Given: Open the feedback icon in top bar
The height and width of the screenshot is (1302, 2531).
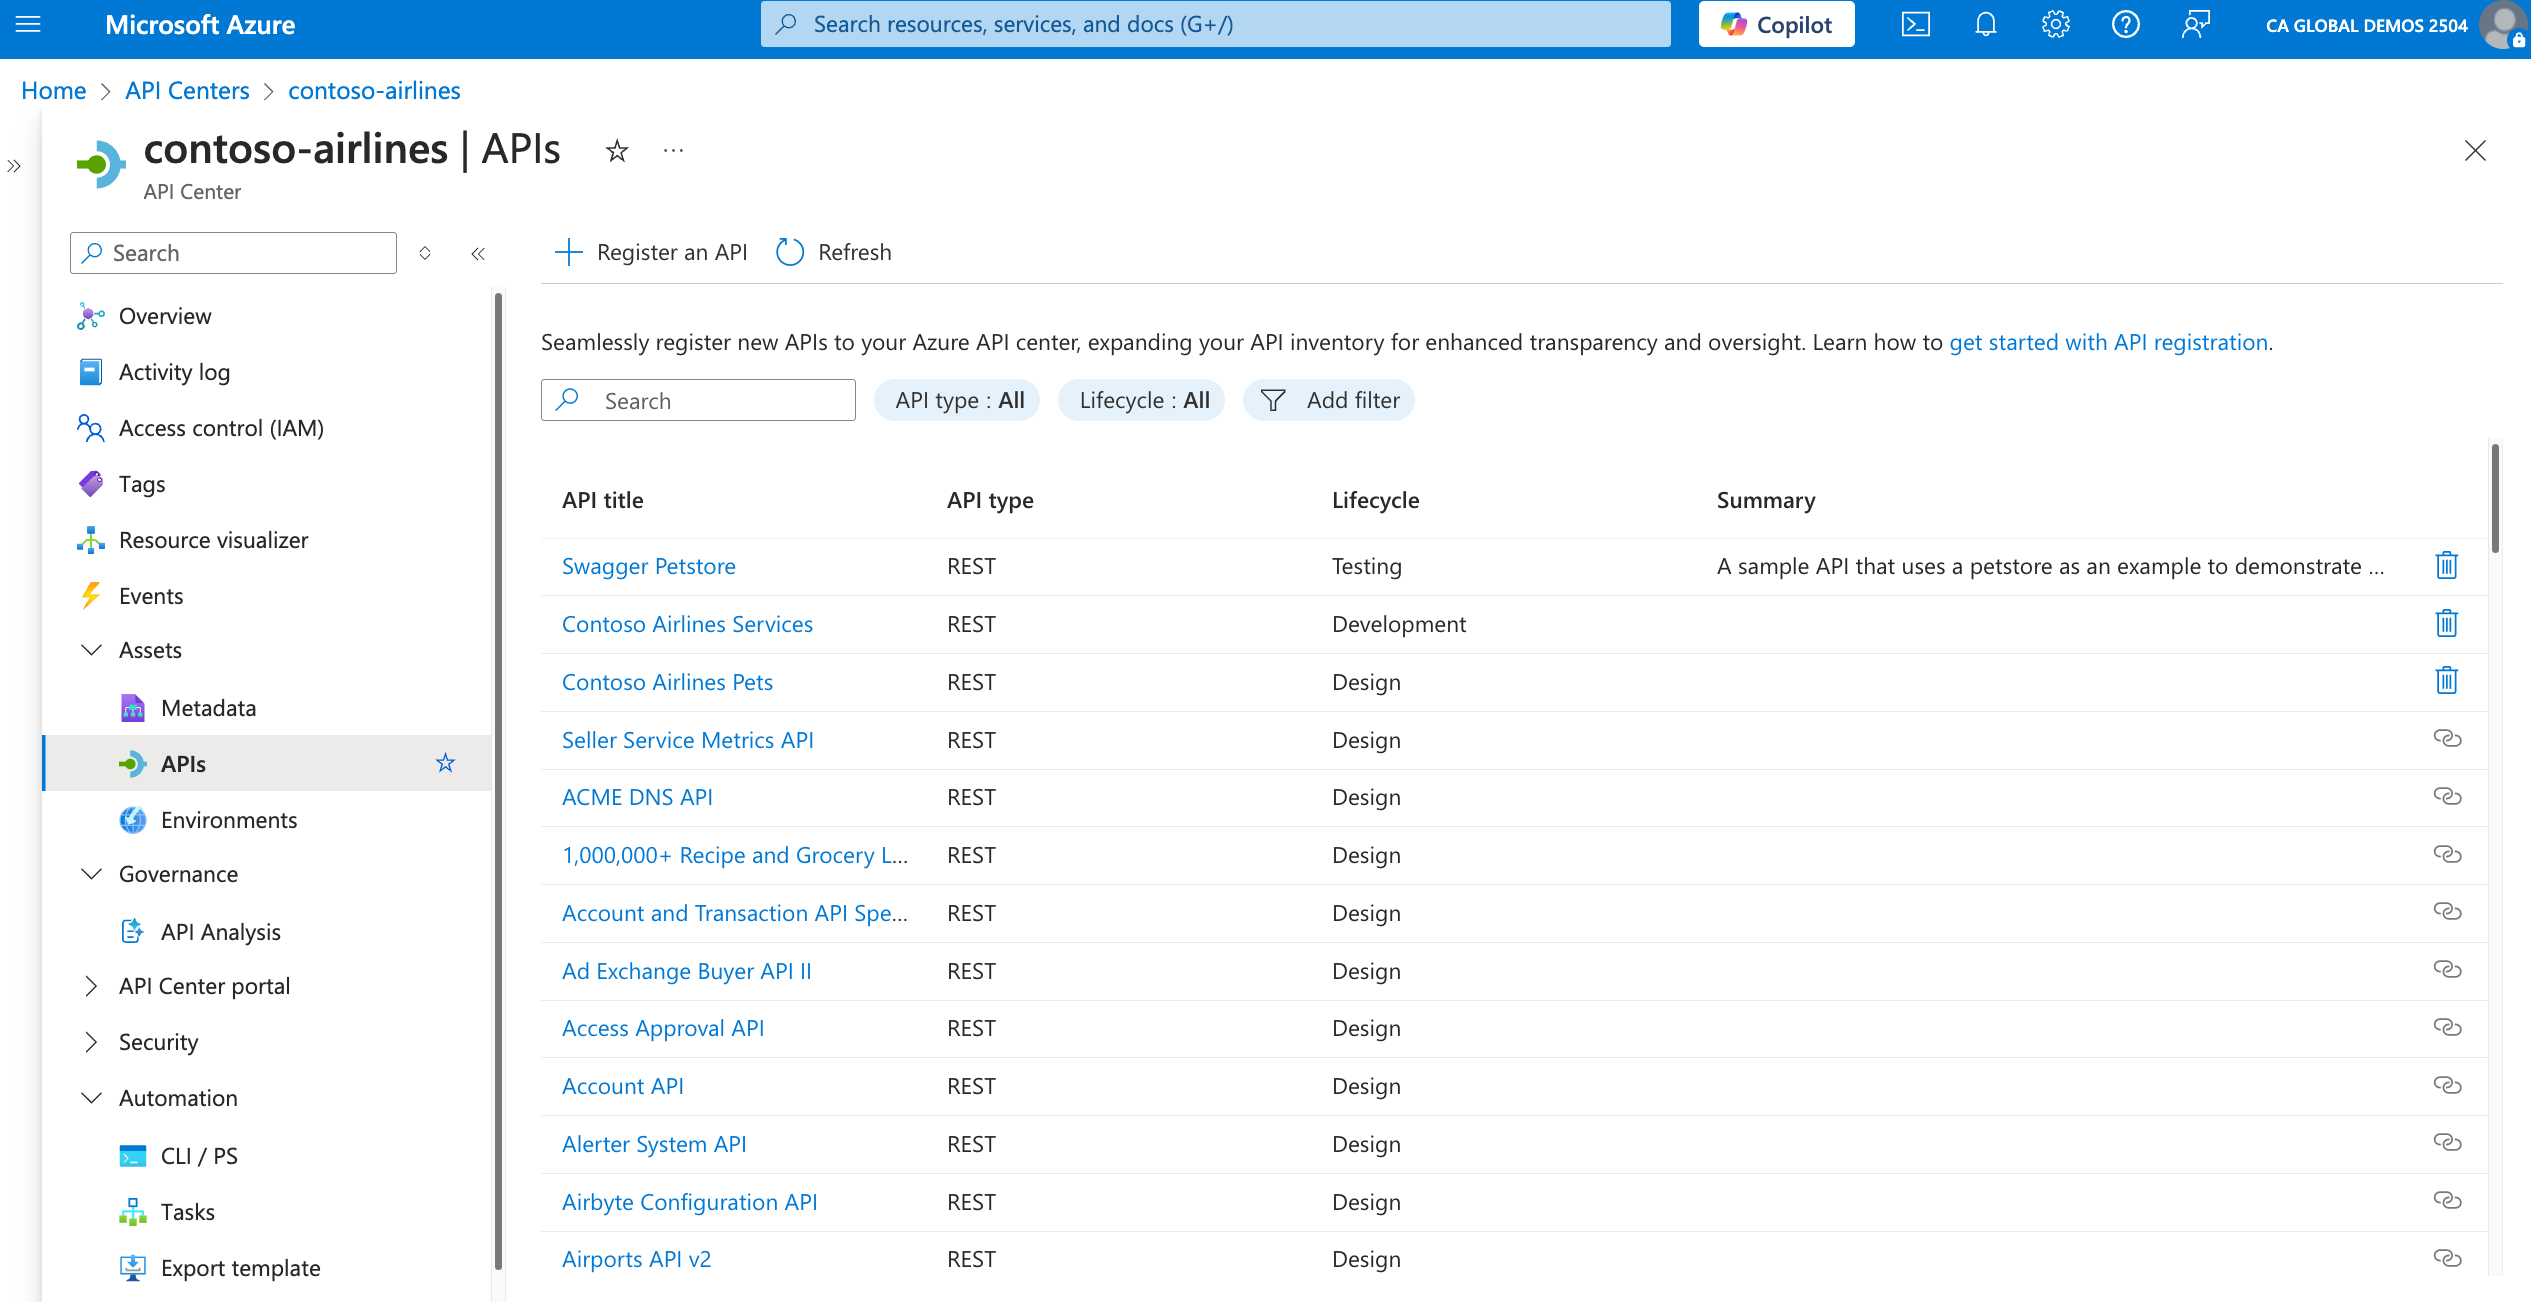Looking at the screenshot, I should point(2195,24).
